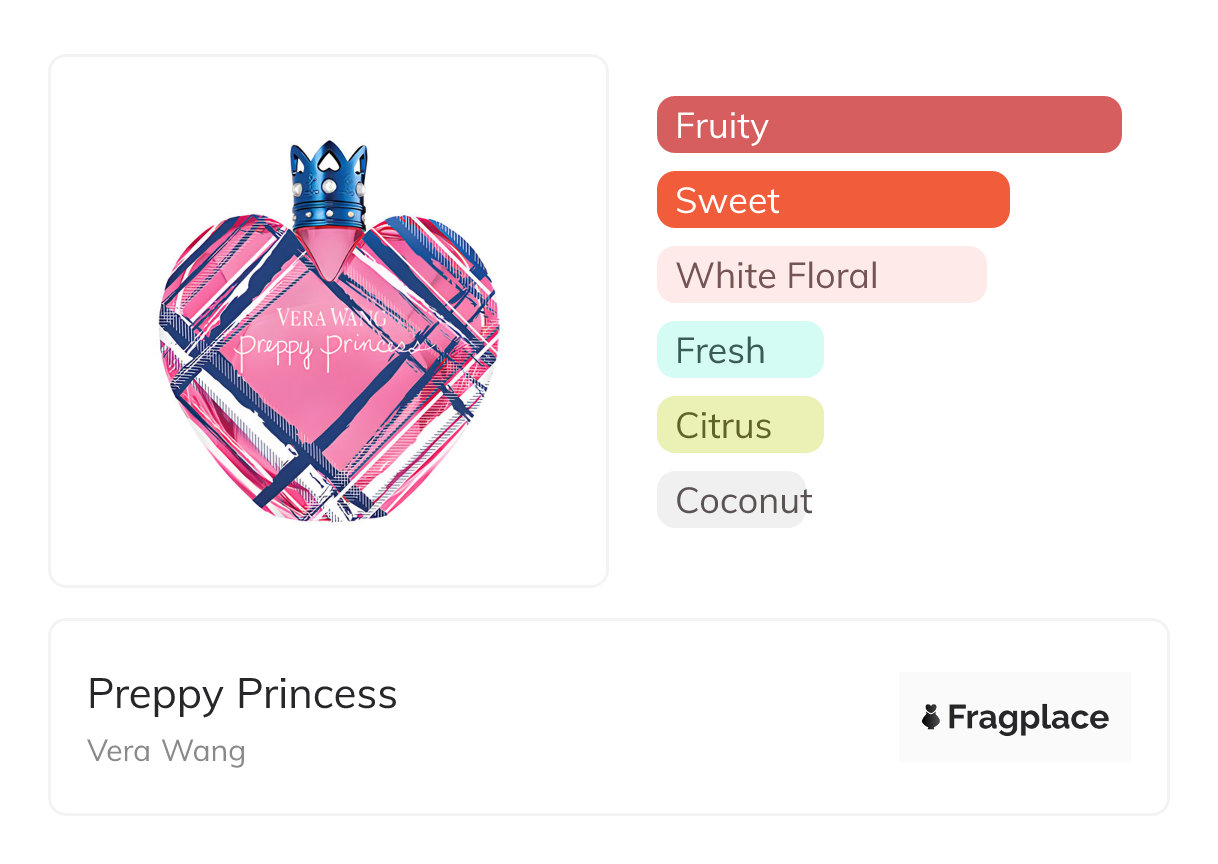
Task: Open the Preppy Princess title
Action: coord(242,694)
